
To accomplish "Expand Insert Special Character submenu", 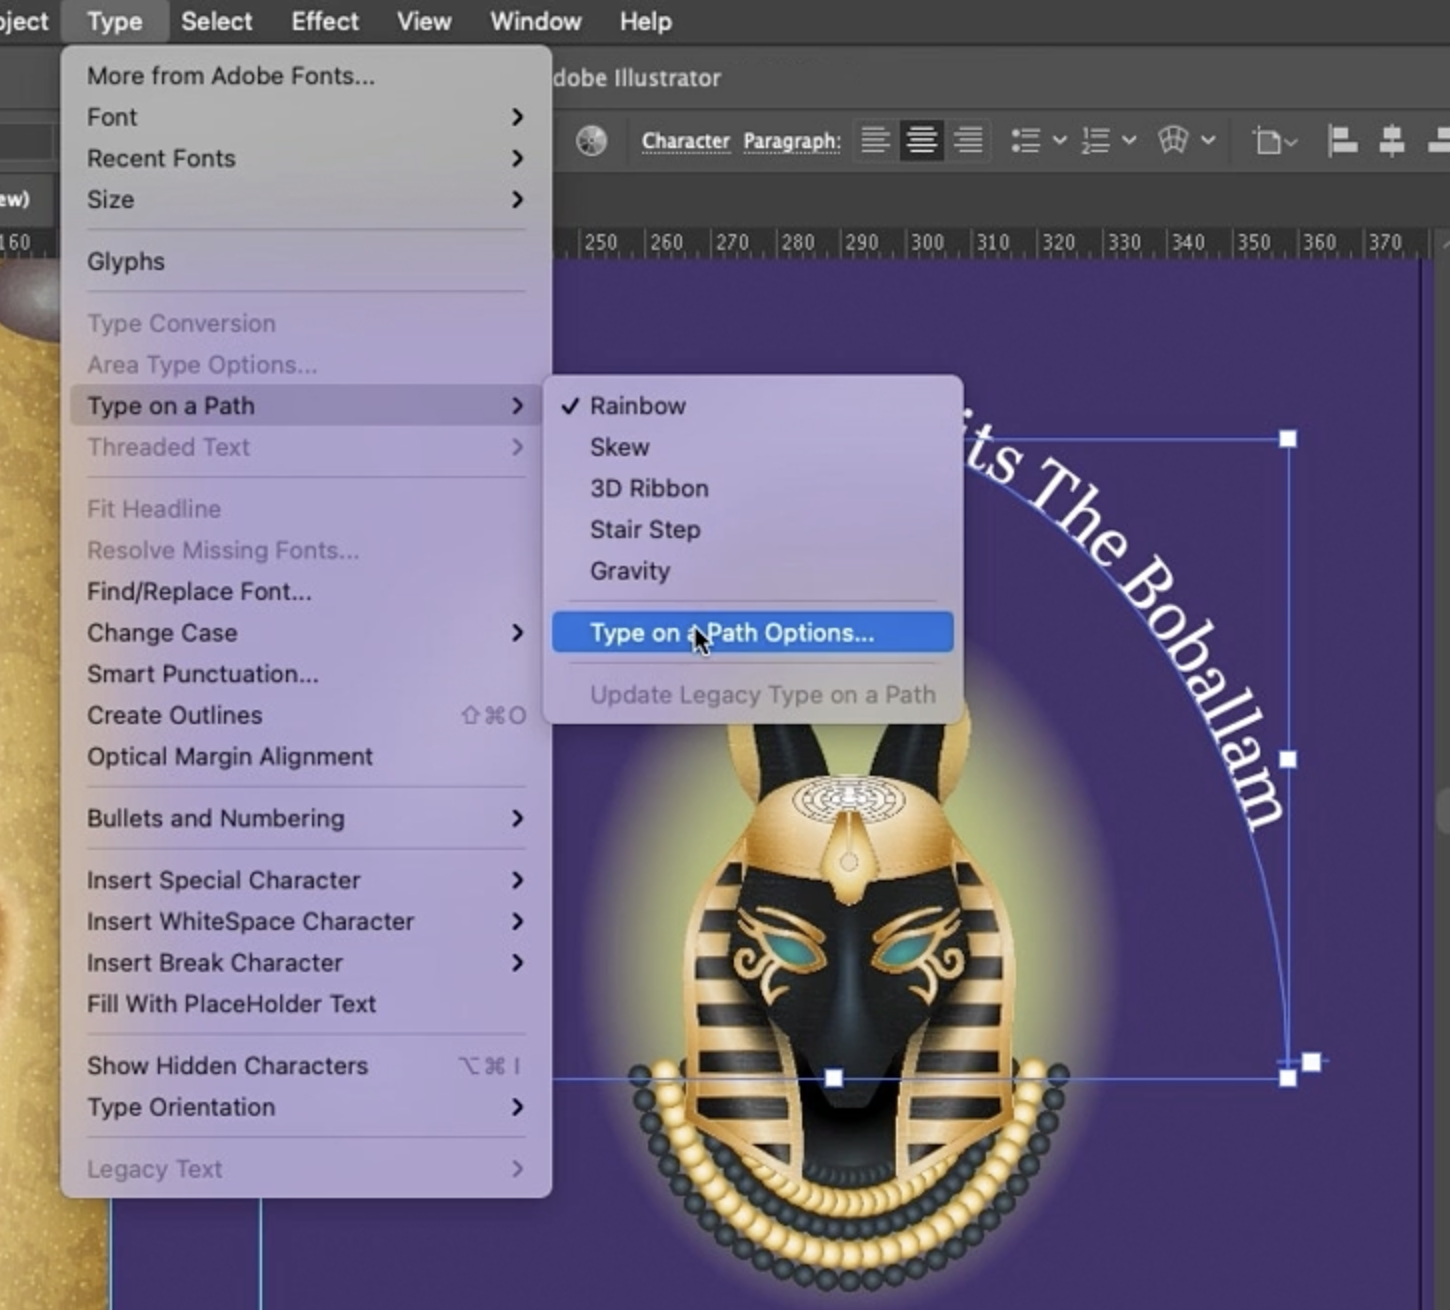I will [x=306, y=880].
